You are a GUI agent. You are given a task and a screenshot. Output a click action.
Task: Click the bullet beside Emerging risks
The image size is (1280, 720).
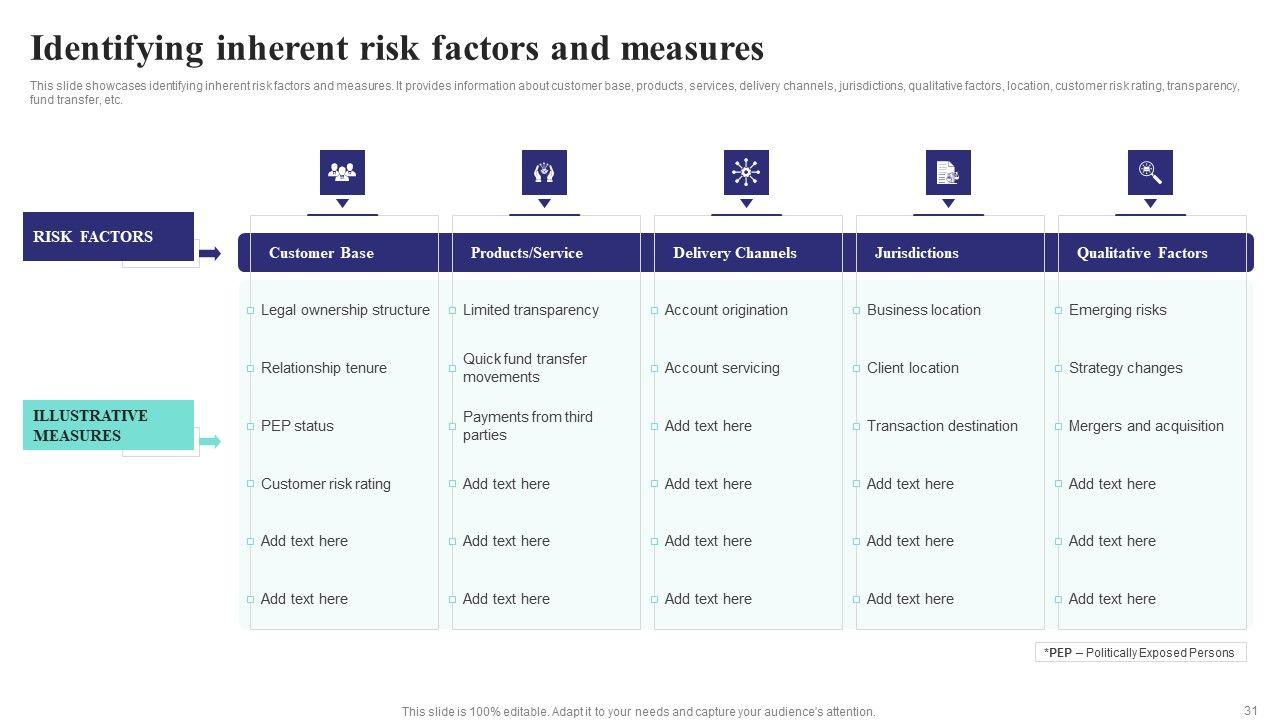(1059, 311)
